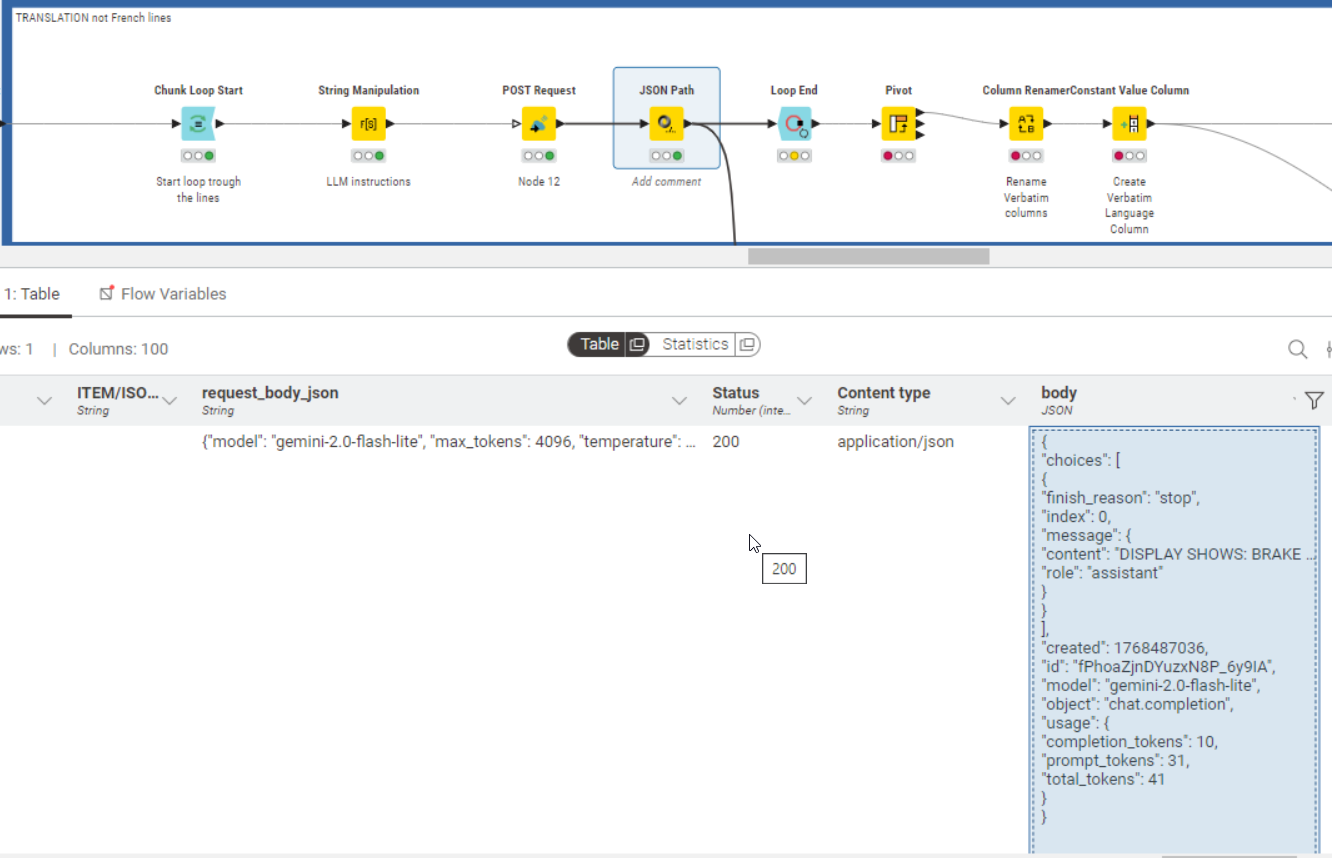Click the filter icon on body column

pos(1314,401)
